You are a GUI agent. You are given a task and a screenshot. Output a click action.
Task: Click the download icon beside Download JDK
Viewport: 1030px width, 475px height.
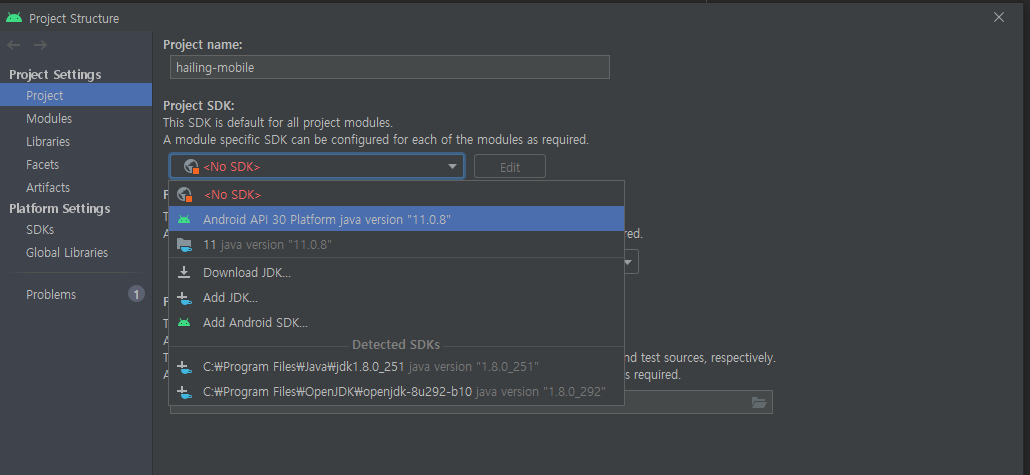184,272
